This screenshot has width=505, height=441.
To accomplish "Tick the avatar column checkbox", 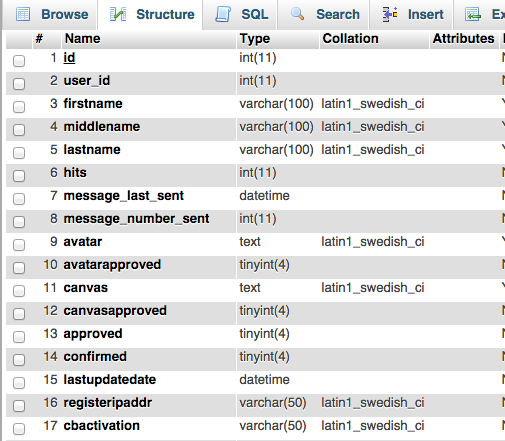I will coord(19,245).
